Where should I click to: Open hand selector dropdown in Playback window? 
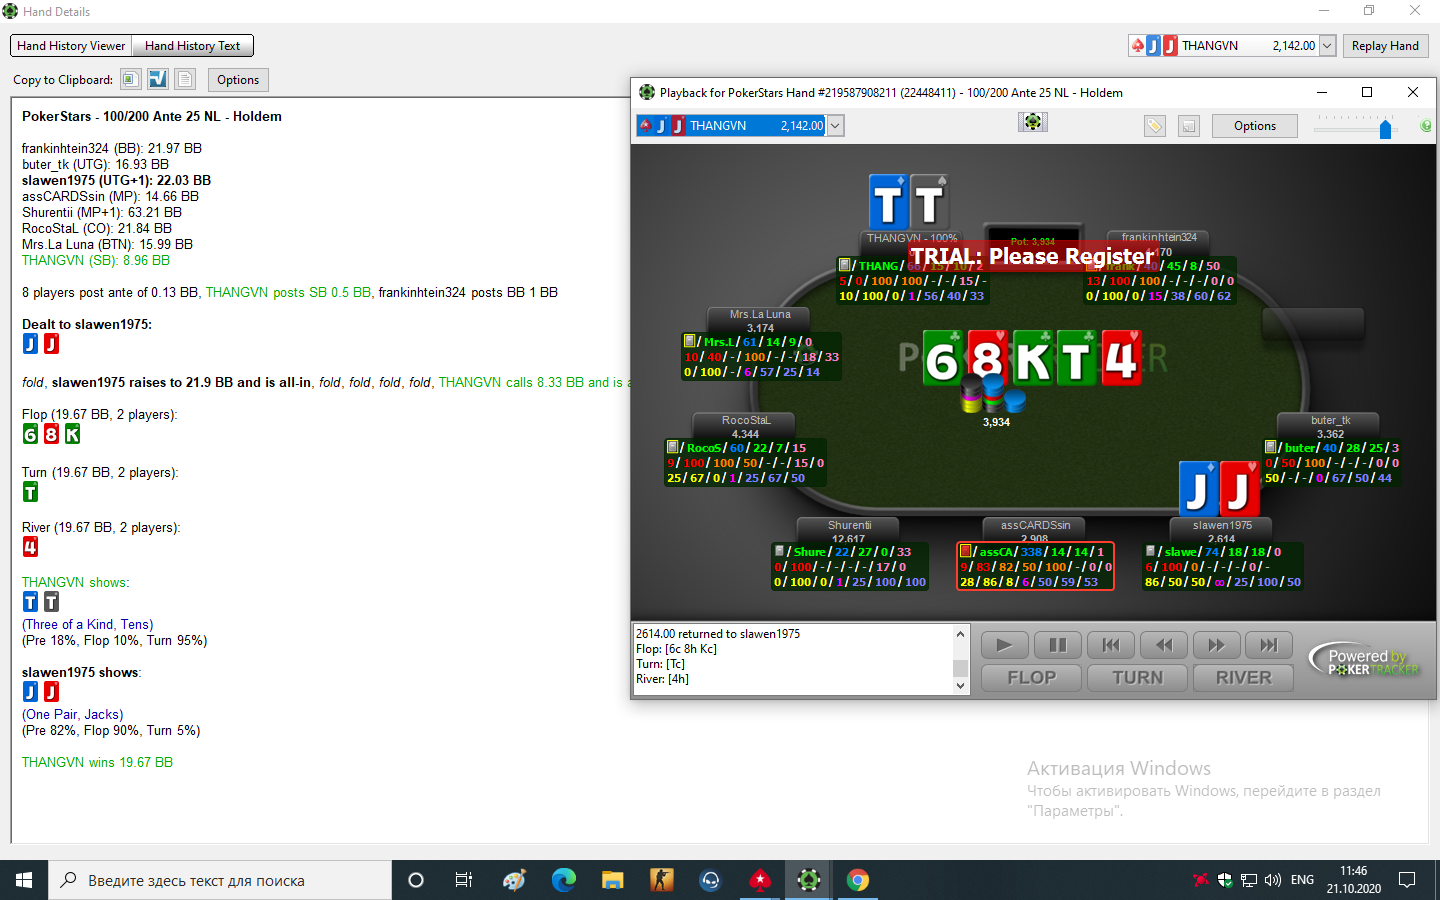click(x=836, y=126)
